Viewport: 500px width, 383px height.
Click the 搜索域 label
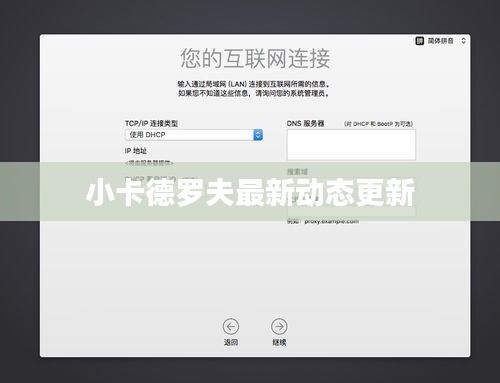coord(297,172)
